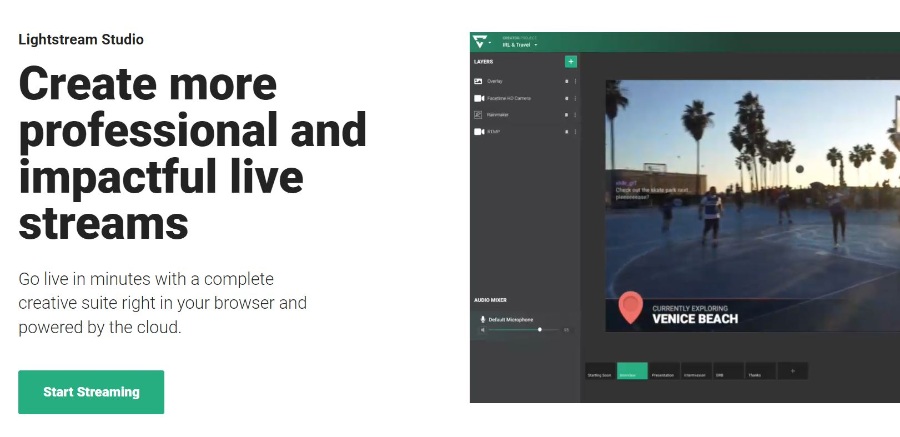Click the RTMP layer camera icon

coord(479,132)
